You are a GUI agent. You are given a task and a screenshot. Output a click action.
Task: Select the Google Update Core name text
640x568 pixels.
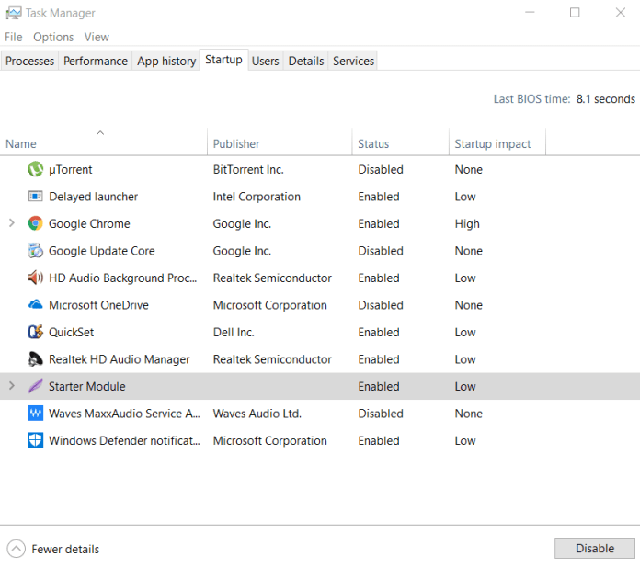102,251
